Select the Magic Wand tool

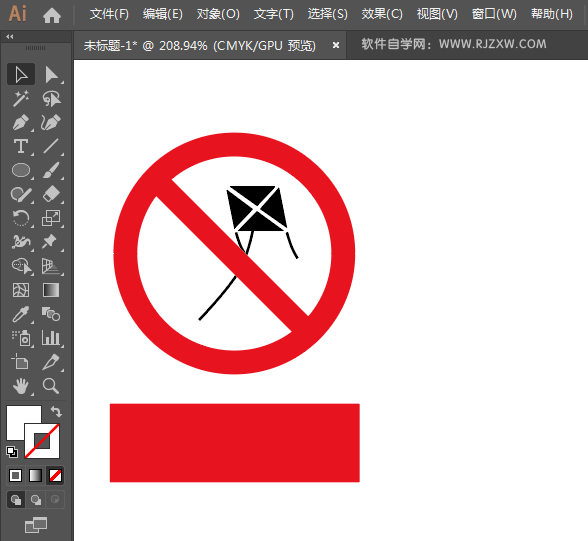pyautogui.click(x=21, y=98)
